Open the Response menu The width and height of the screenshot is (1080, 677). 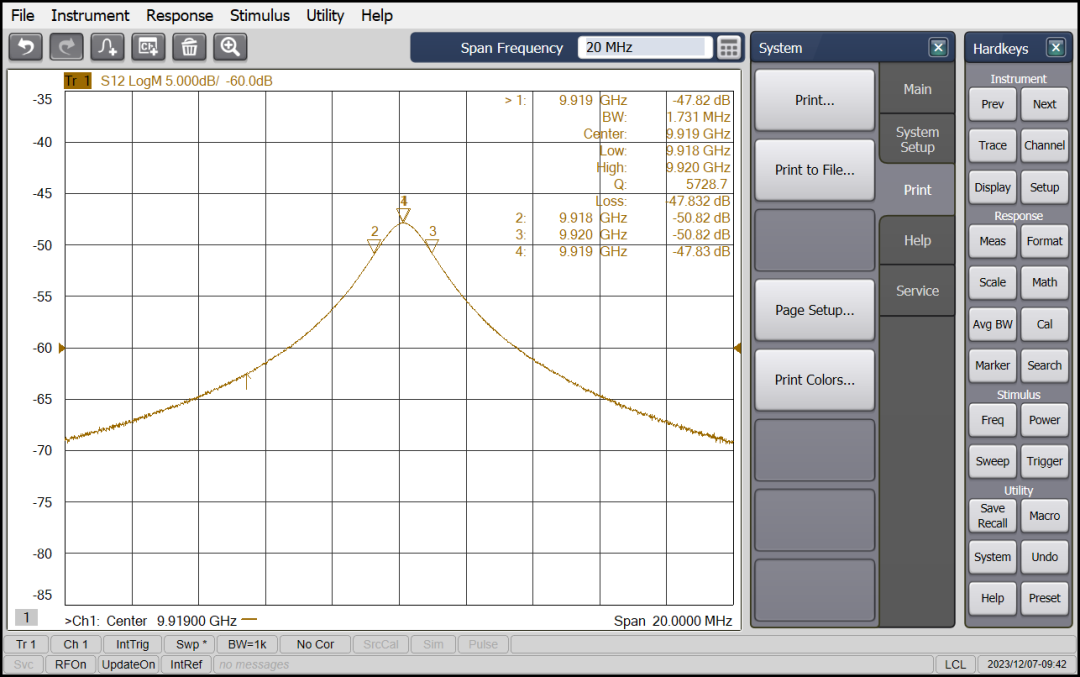tap(179, 15)
